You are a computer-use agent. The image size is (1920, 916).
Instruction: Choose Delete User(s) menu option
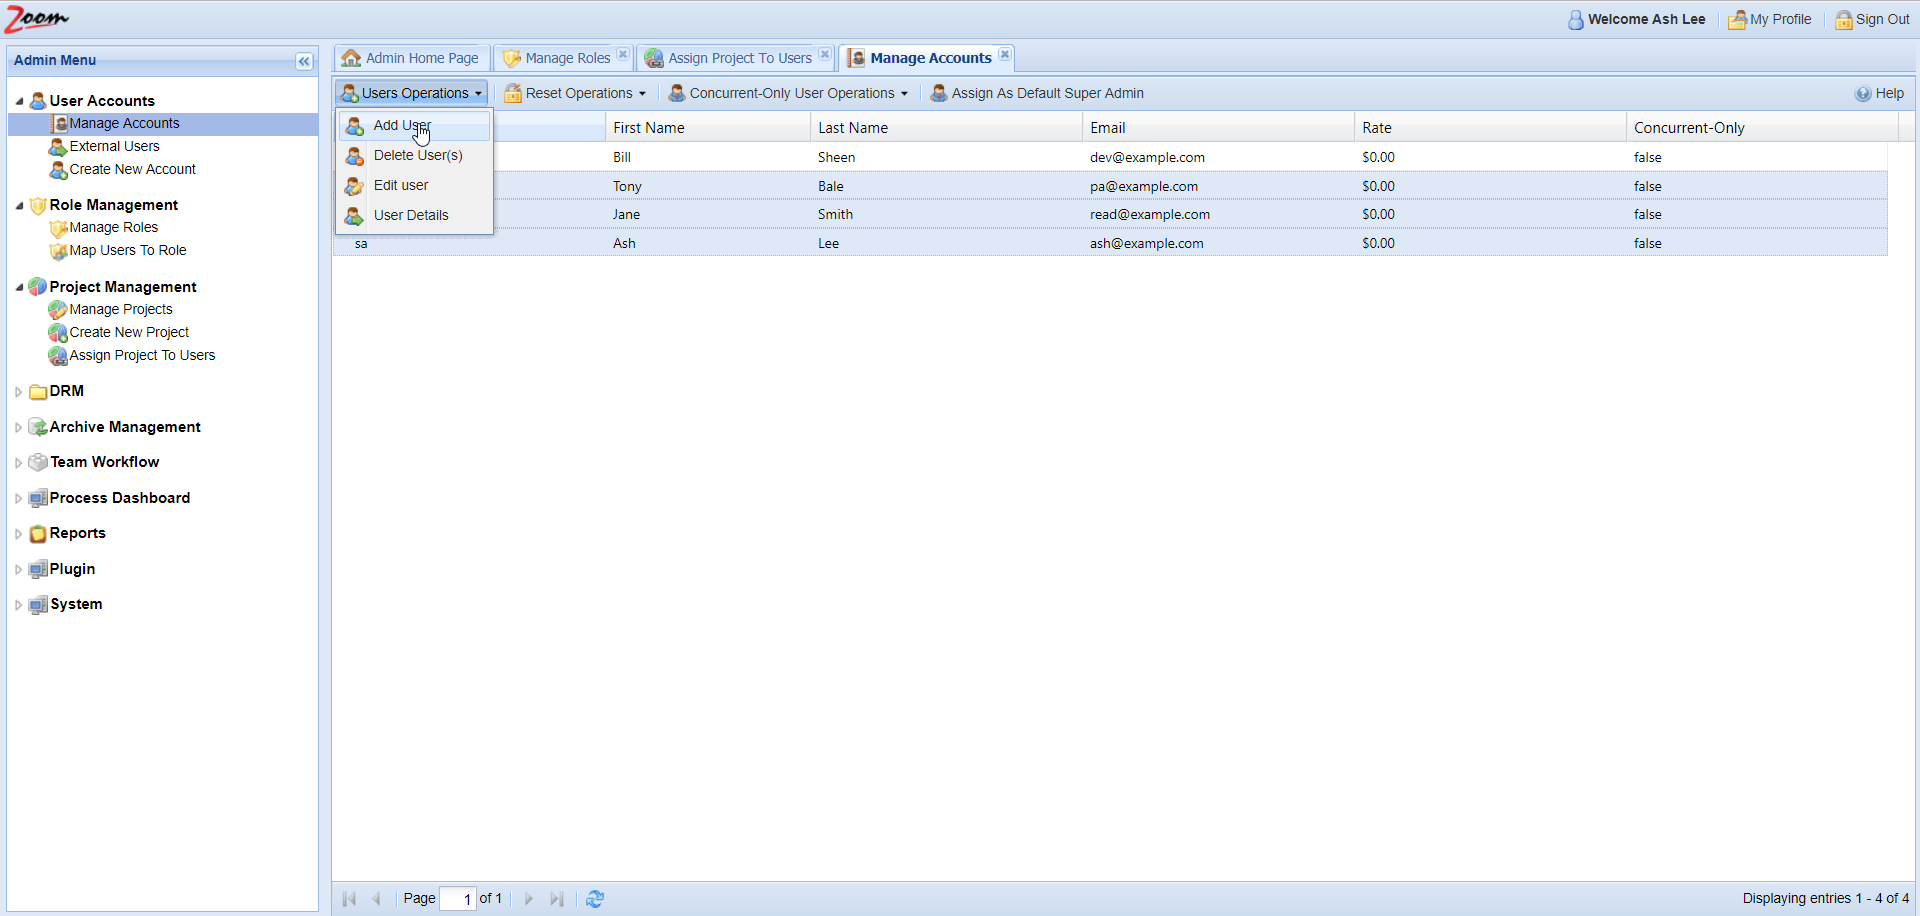coord(417,156)
